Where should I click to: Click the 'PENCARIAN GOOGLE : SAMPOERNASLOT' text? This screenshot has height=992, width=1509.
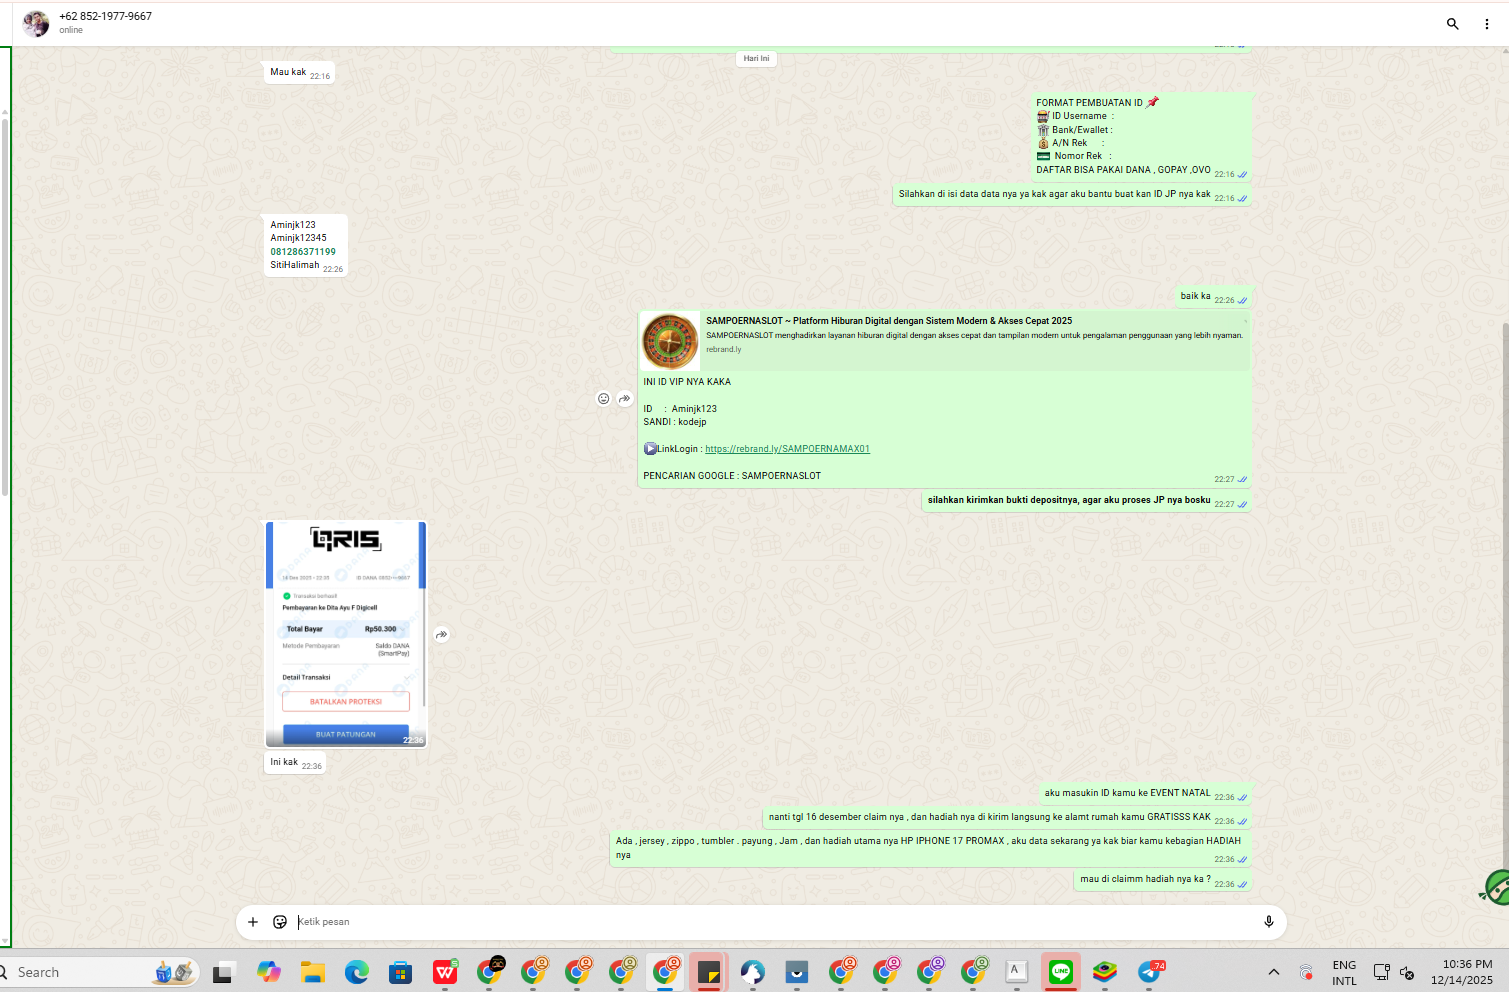coord(732,476)
